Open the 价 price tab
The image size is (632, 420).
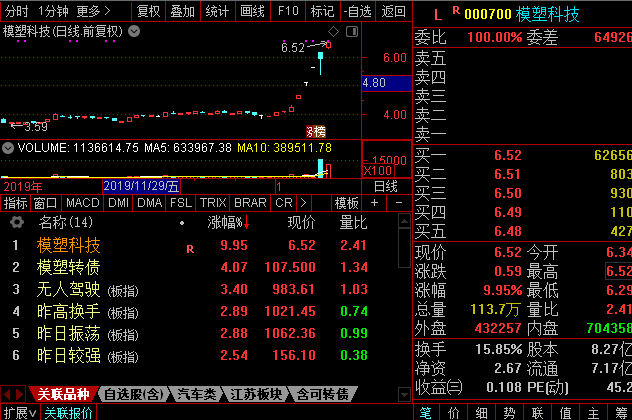point(453,413)
